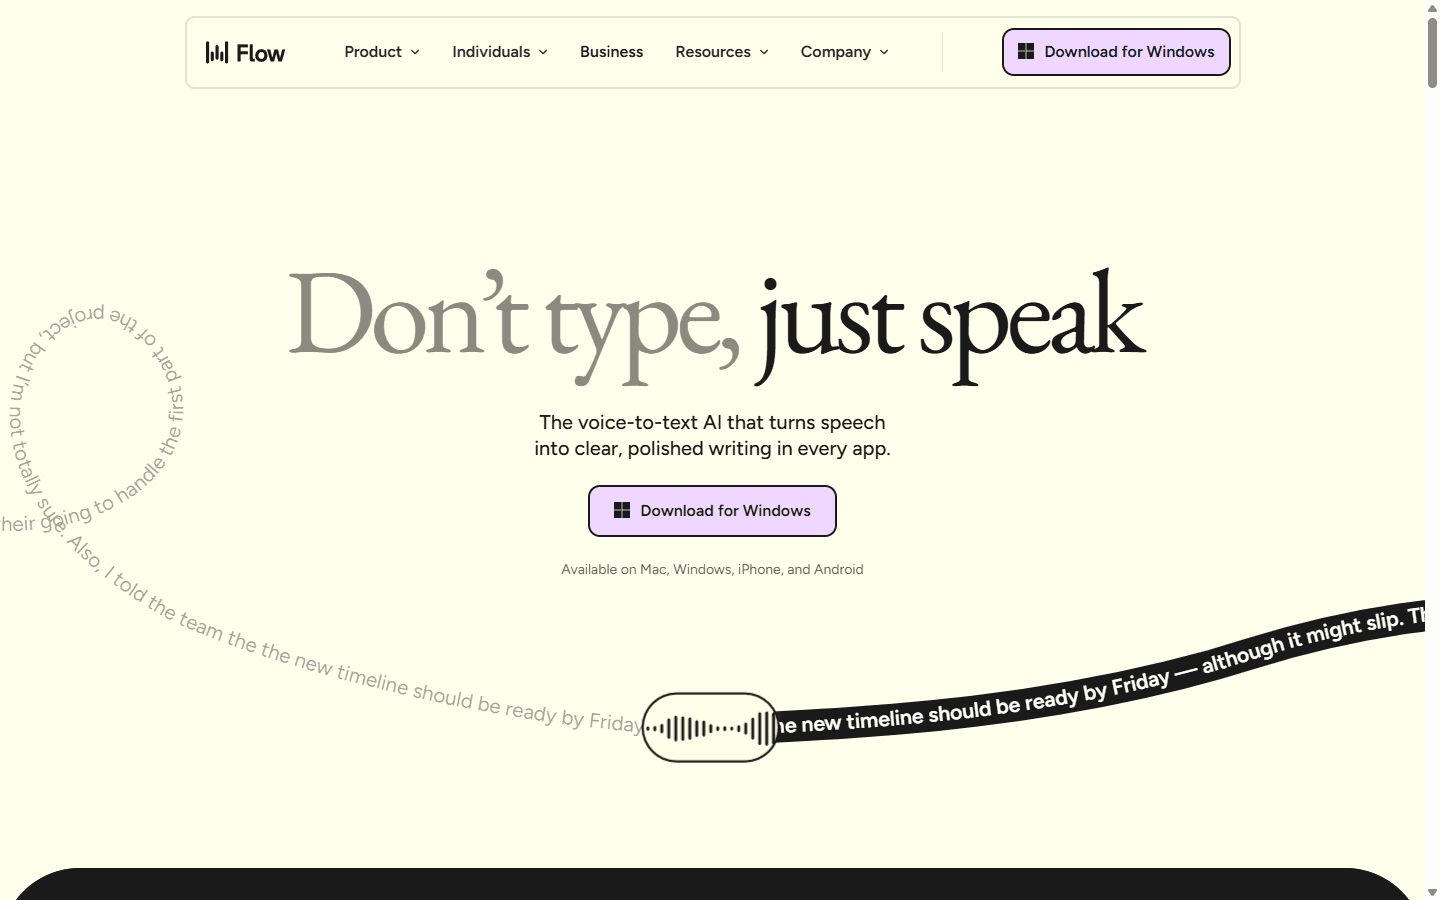The image size is (1440, 900).
Task: Click the "Don't type, just speak" headline
Action: tap(716, 325)
